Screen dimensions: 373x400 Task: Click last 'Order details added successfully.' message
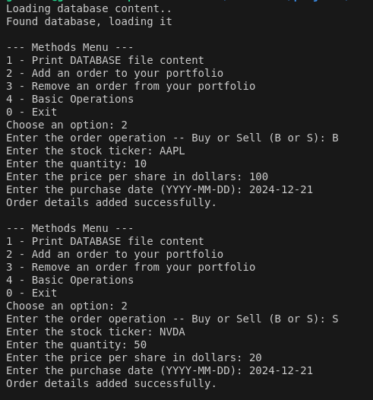tap(111, 384)
